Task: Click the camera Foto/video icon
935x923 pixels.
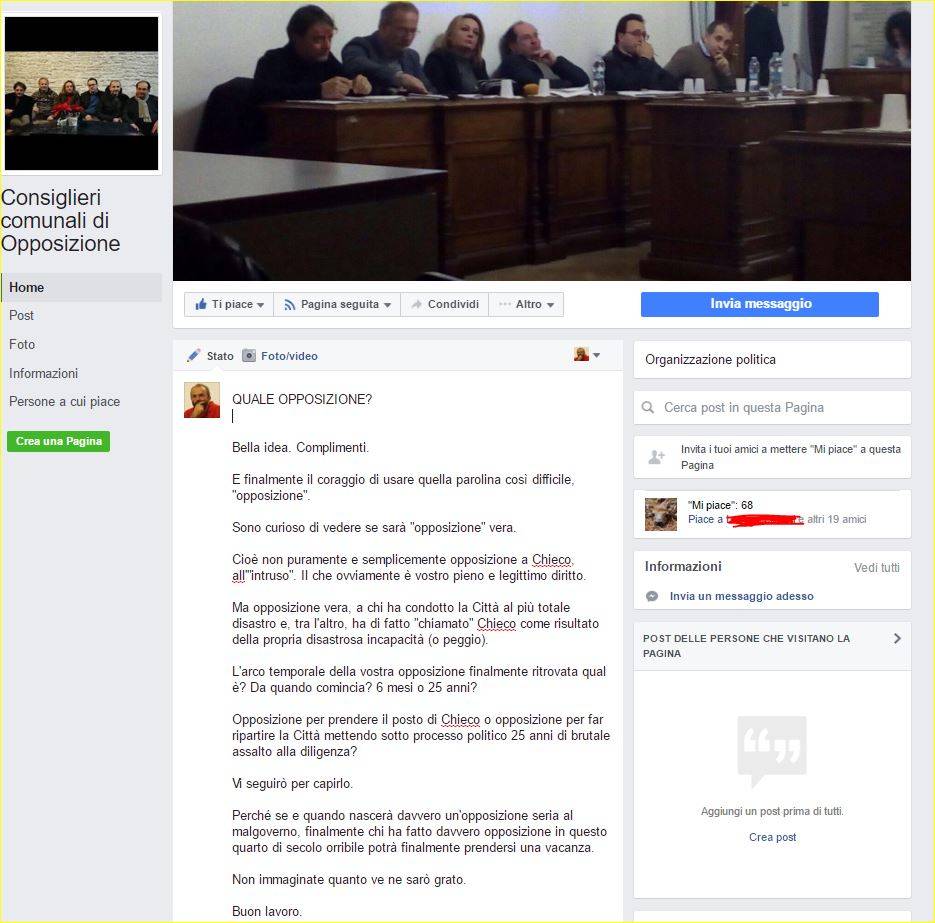Action: pyautogui.click(x=249, y=355)
